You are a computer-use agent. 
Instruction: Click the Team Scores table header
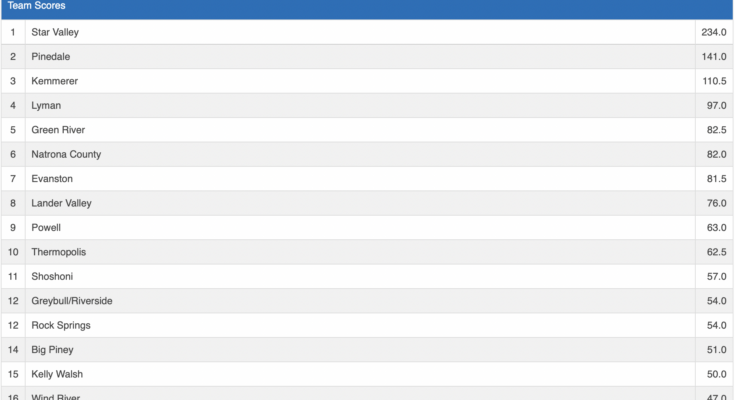click(37, 7)
